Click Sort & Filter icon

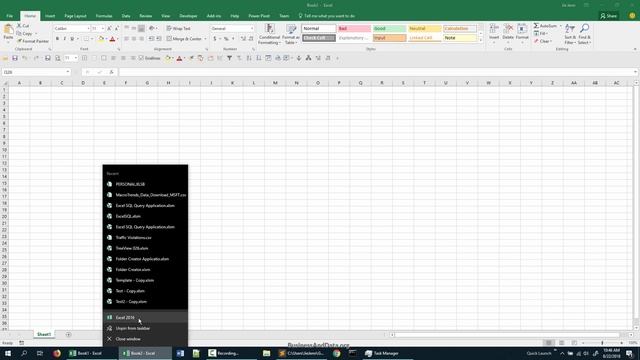pos(570,29)
